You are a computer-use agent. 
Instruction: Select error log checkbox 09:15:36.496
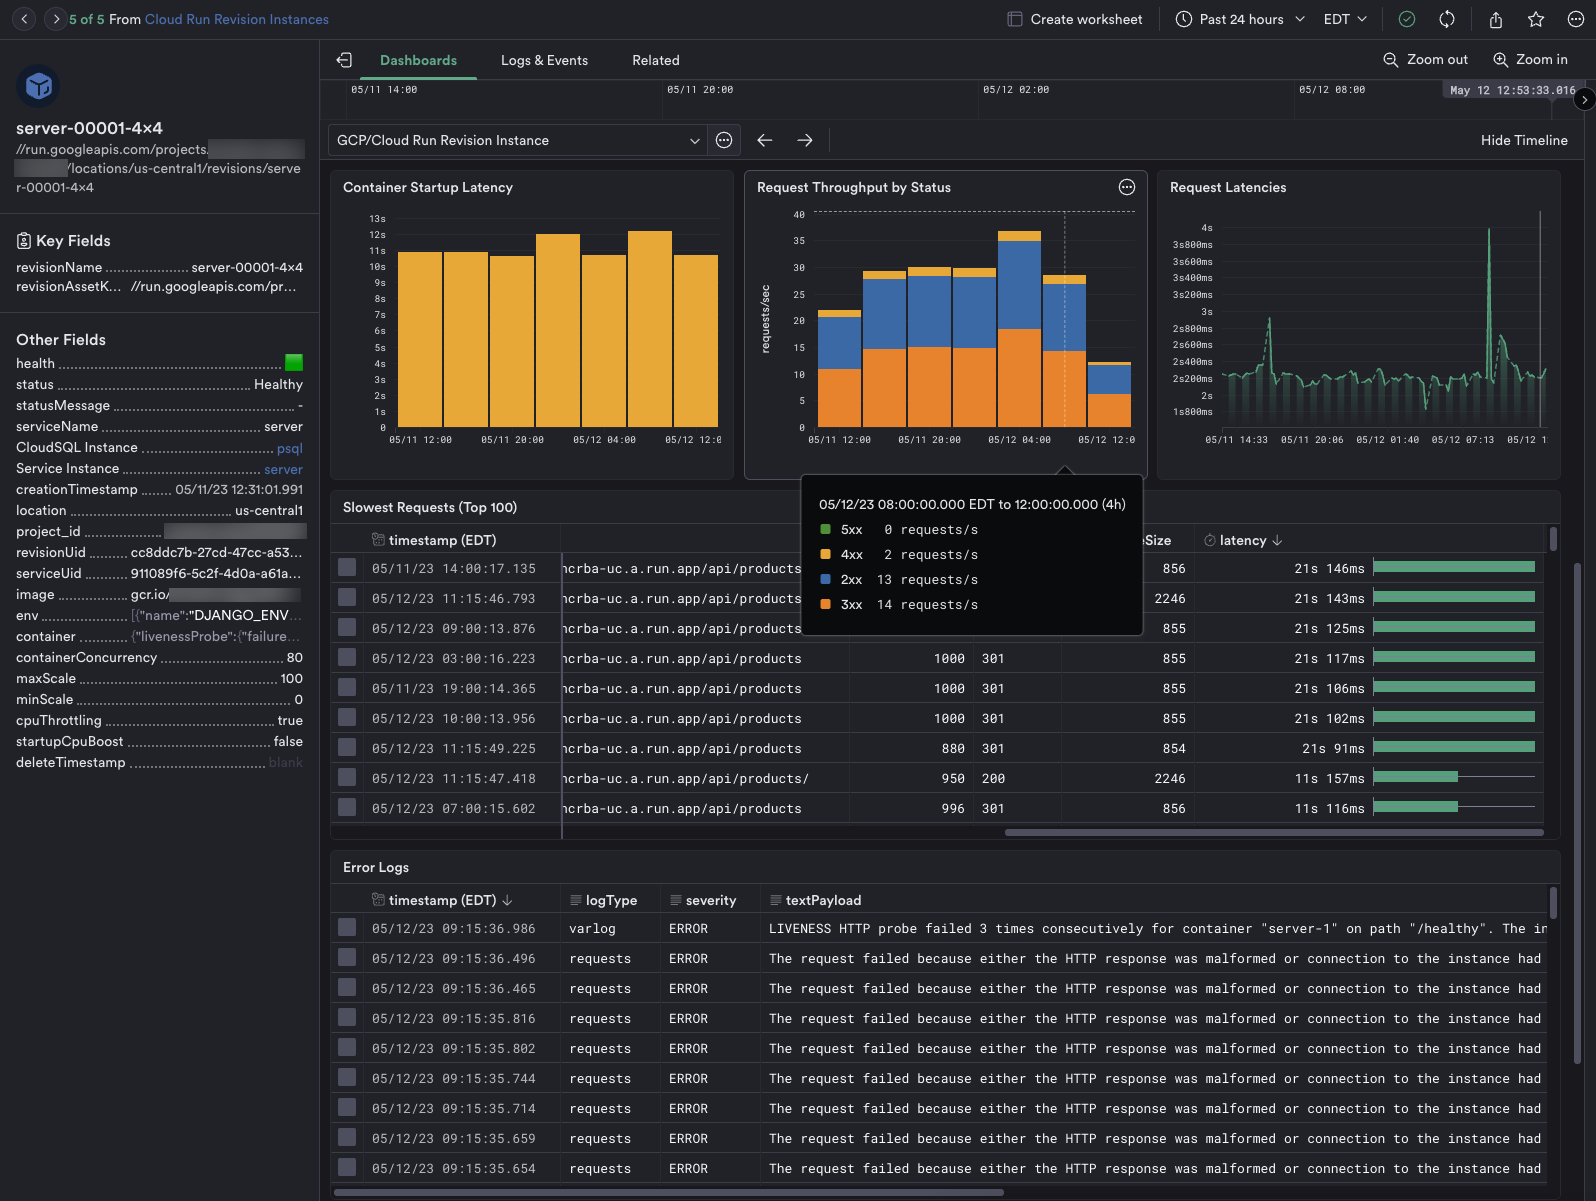[347, 957]
